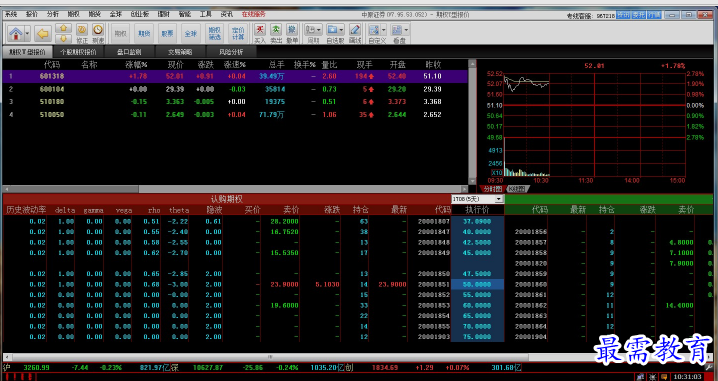Expand the home icon dropdown arrow
Viewport: 718px width, 381px height.
point(27,33)
